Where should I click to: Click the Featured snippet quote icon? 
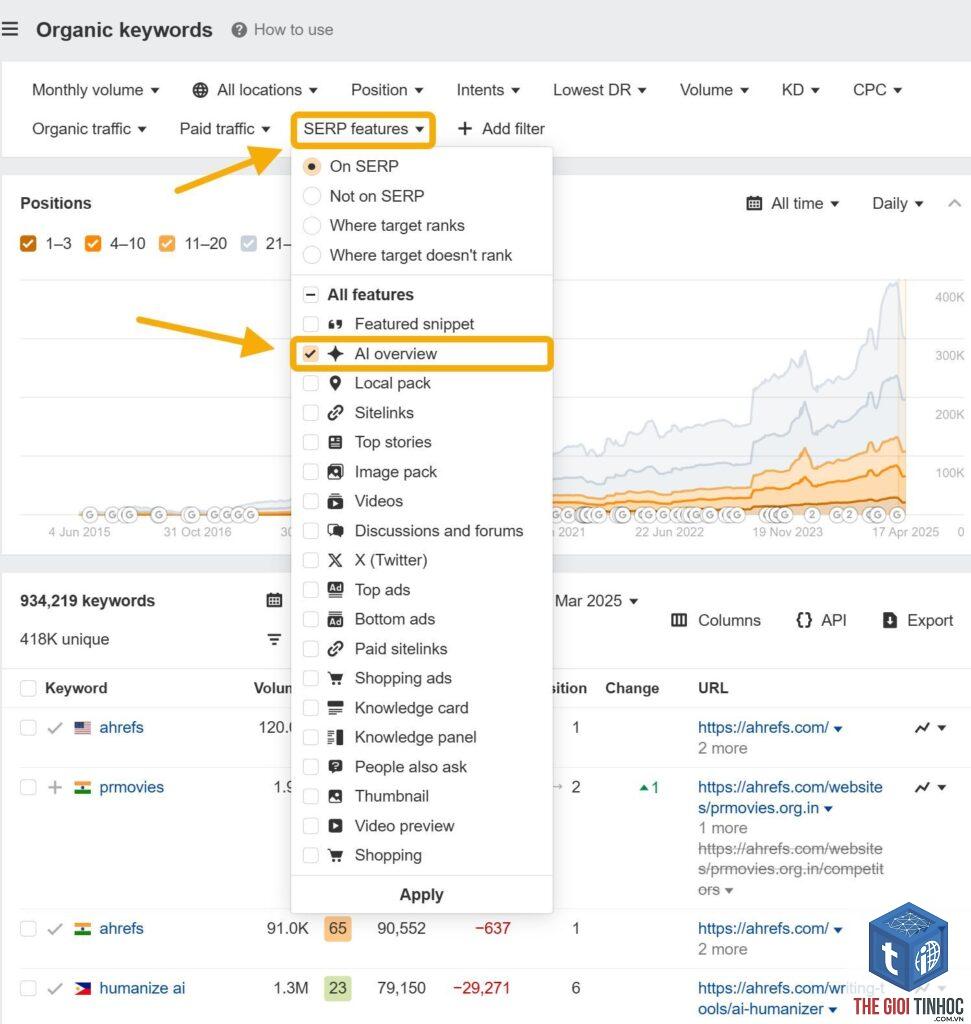(335, 325)
